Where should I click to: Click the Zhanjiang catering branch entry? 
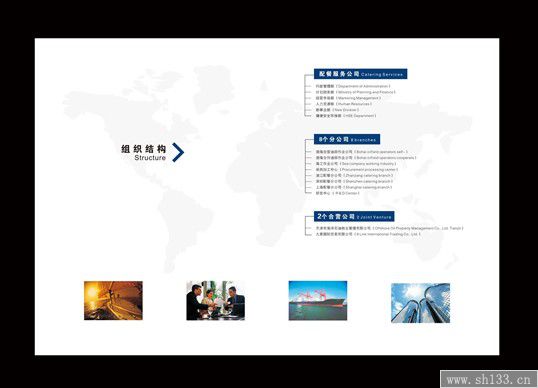[354, 175]
